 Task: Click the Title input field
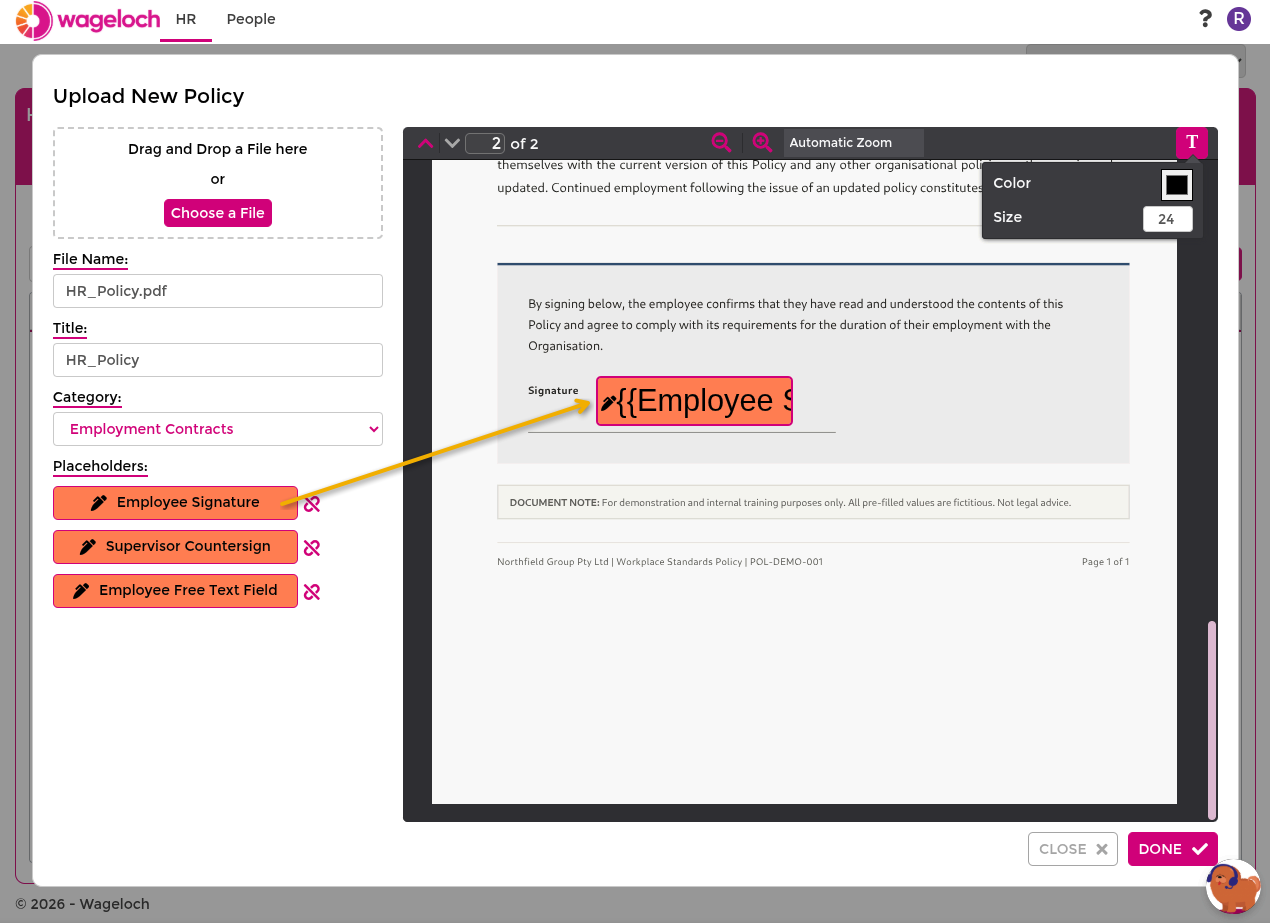(x=218, y=360)
